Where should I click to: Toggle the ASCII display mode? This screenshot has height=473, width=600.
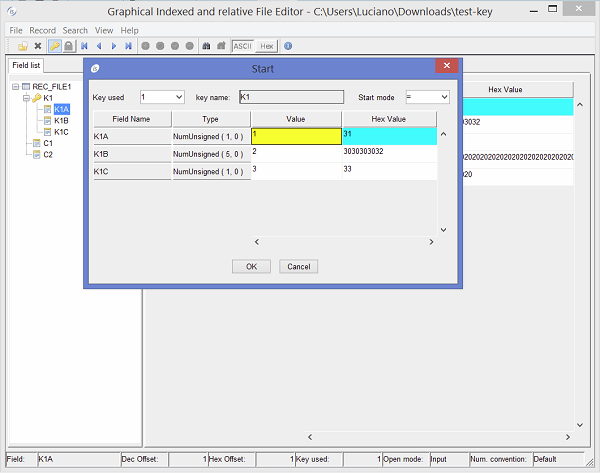[x=242, y=46]
